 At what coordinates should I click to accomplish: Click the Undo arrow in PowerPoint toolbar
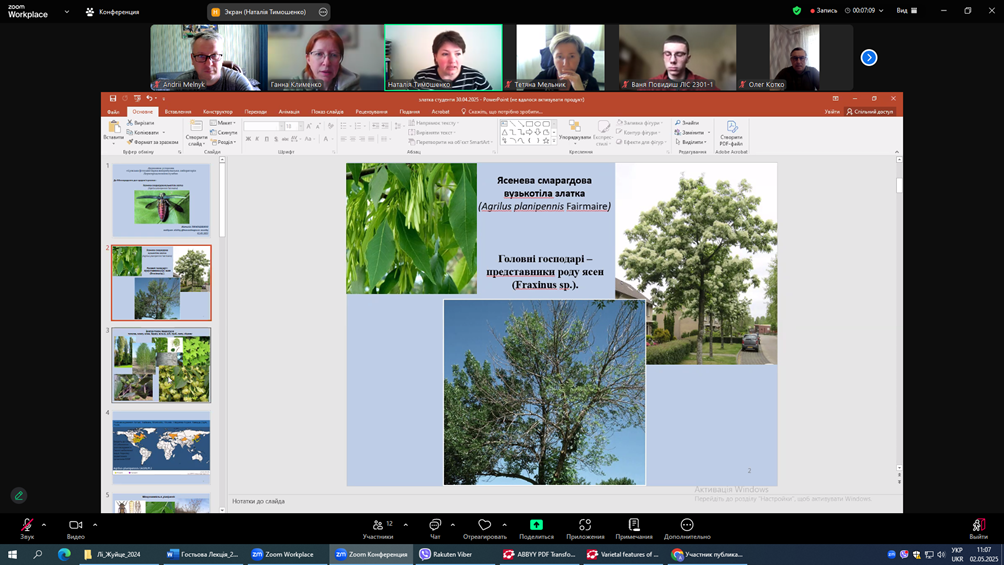[149, 99]
